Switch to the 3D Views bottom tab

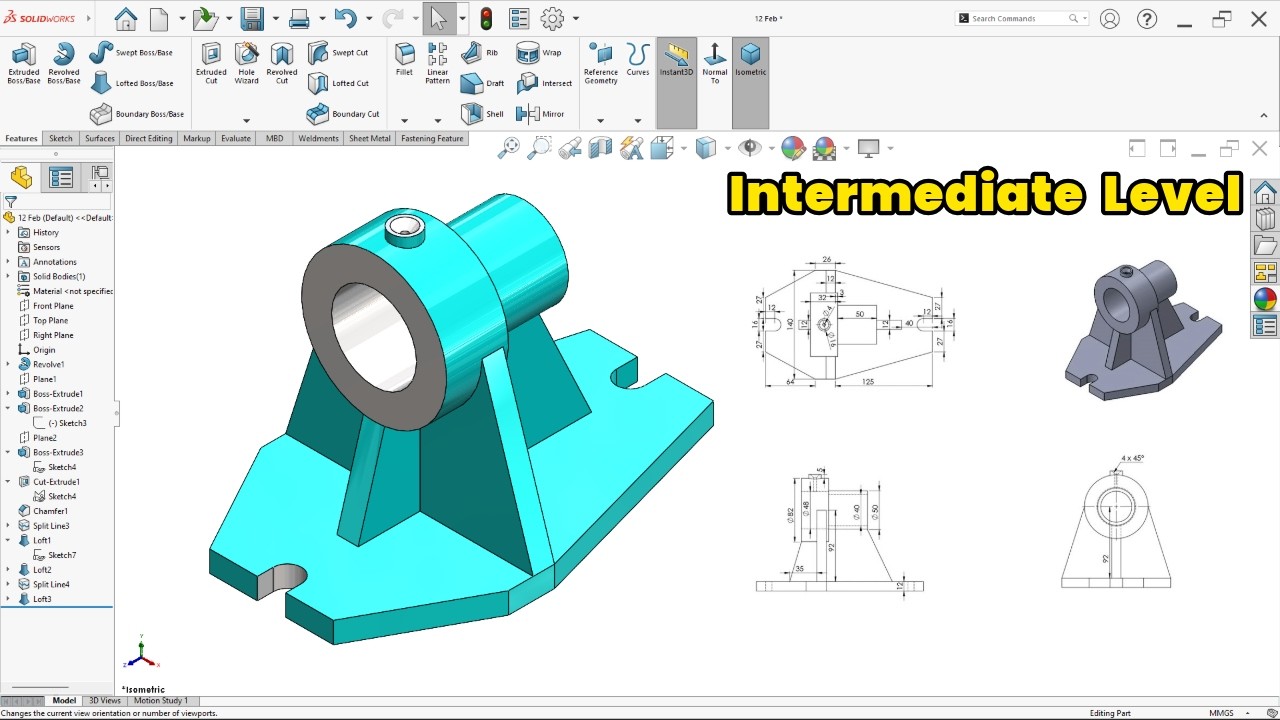(x=104, y=701)
